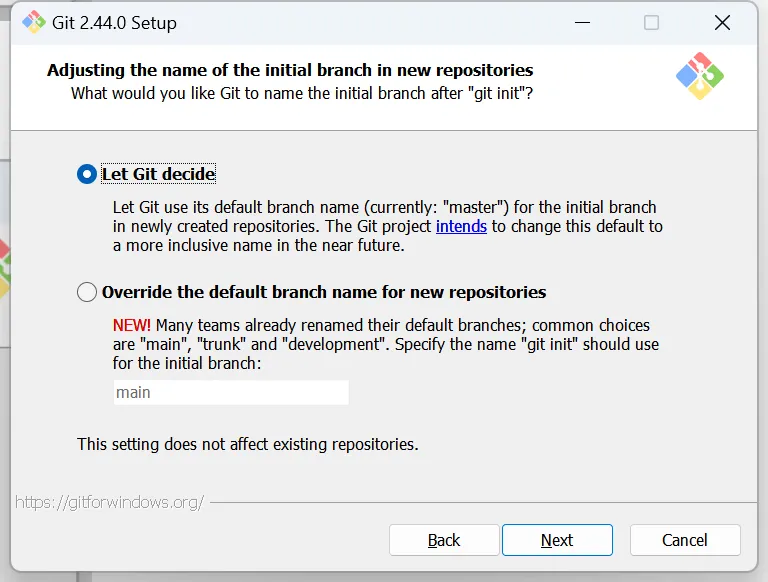Screen dimensions: 768x582
Task: Click the gitforwindows.org URL text
Action: tap(110, 502)
